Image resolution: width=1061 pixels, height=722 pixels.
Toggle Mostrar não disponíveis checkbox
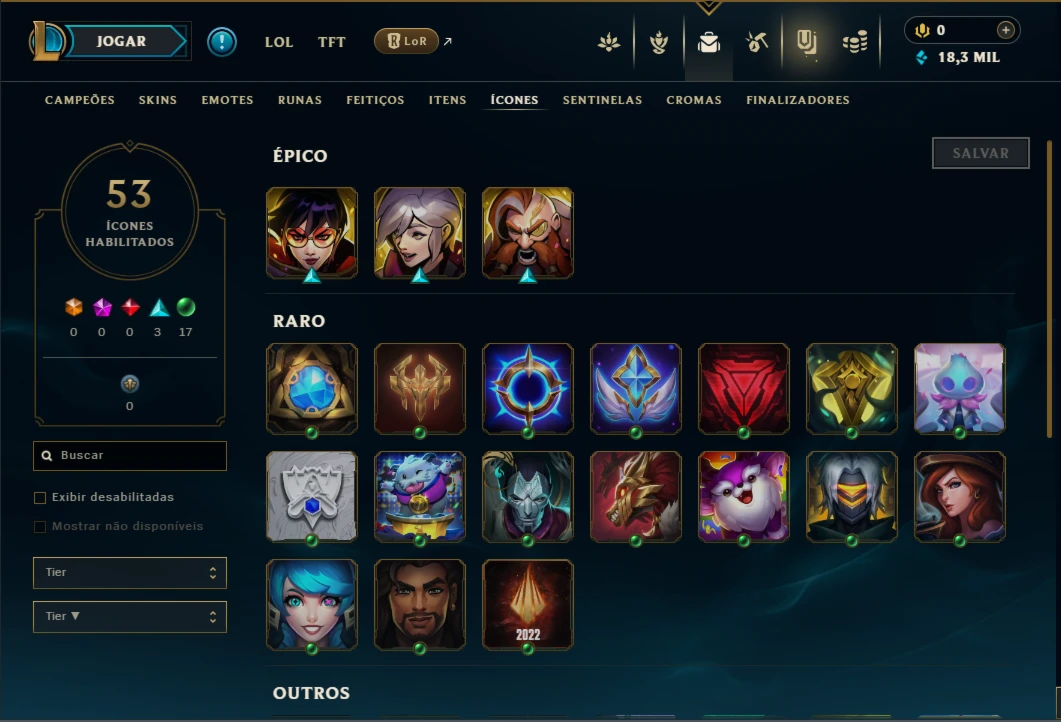tap(40, 526)
